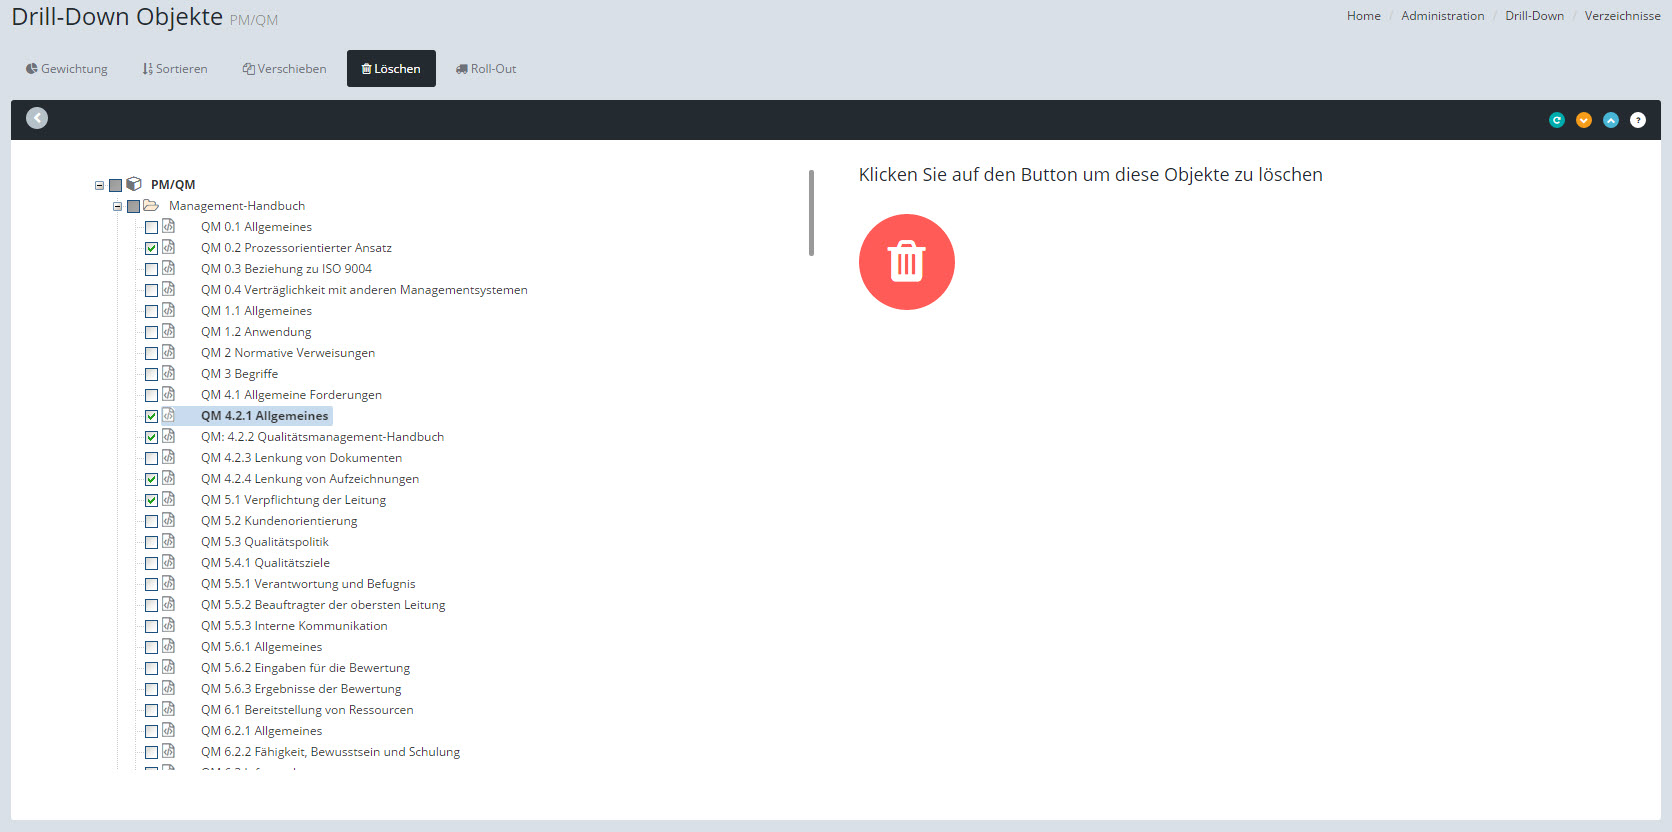Open the Verschieben tab
Viewport: 1672px width, 832px height.
[x=284, y=69]
